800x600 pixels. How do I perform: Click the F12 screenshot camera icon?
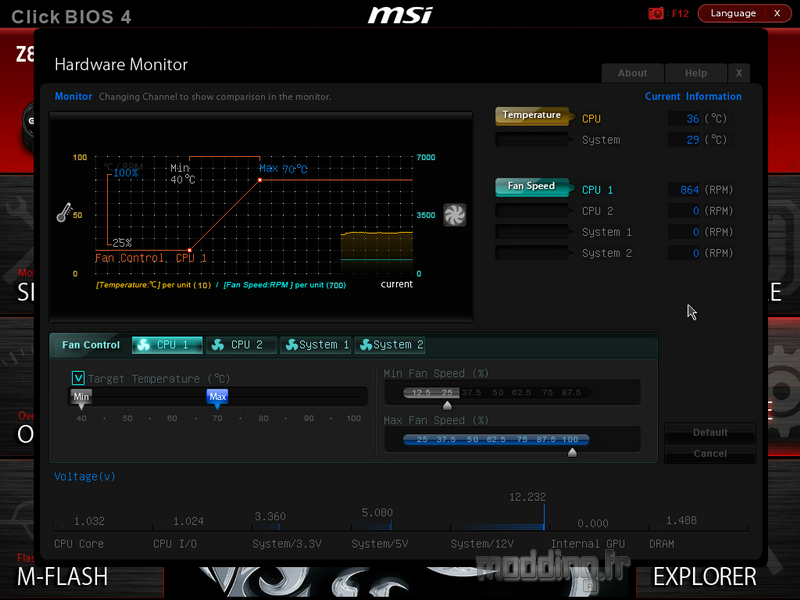coord(656,13)
